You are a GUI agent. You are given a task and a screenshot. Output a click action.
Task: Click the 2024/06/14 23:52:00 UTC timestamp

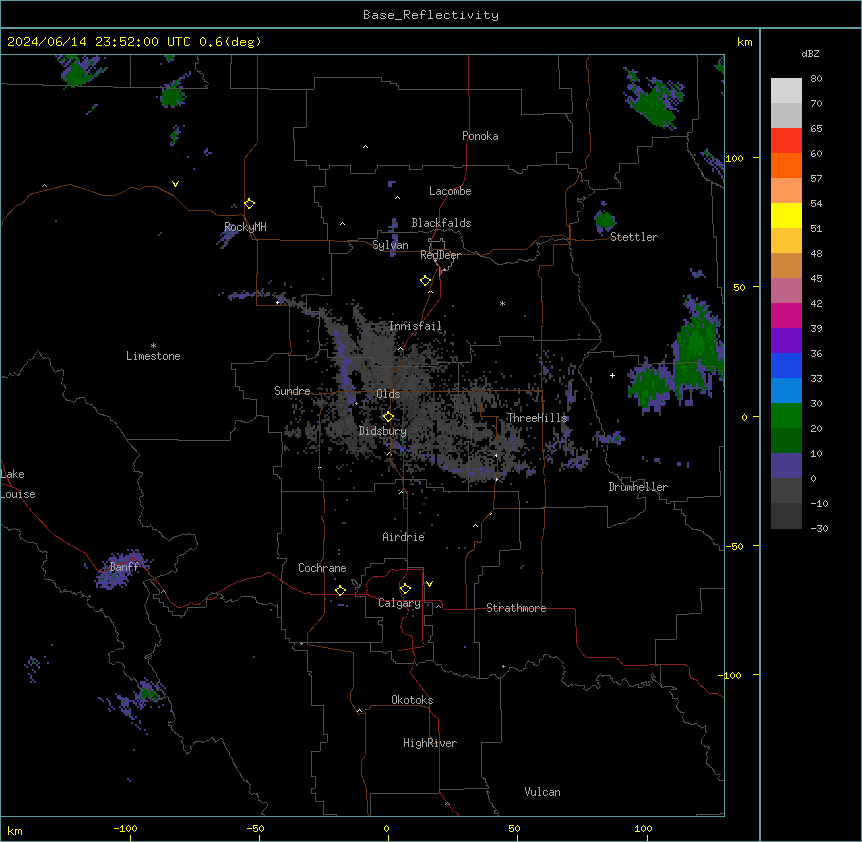[98, 42]
